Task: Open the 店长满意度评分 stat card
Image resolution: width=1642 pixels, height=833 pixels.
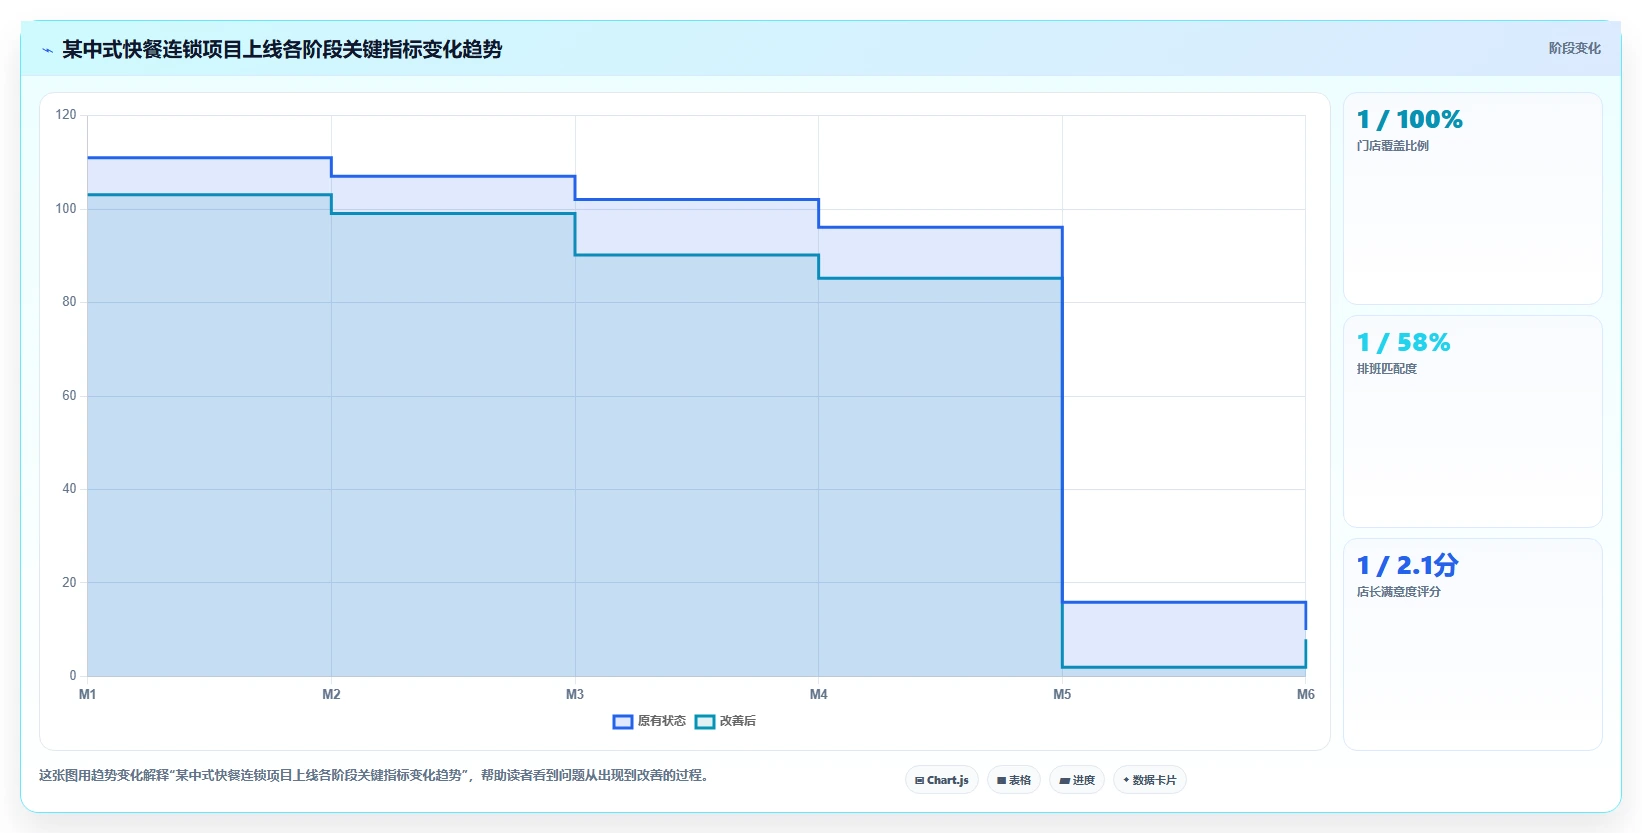Action: pyautogui.click(x=1473, y=645)
